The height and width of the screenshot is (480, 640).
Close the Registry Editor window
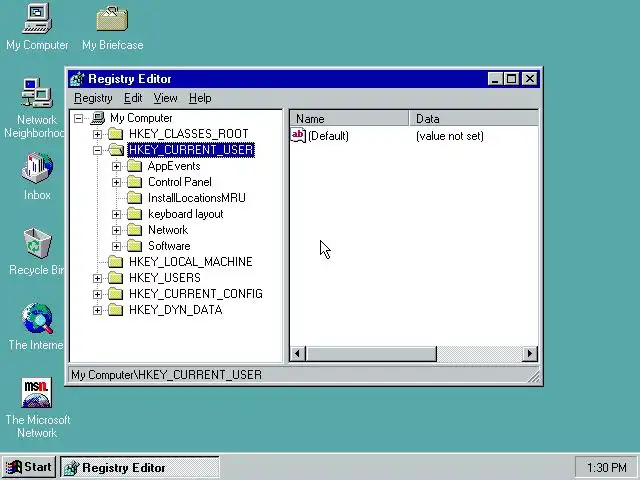(x=530, y=79)
